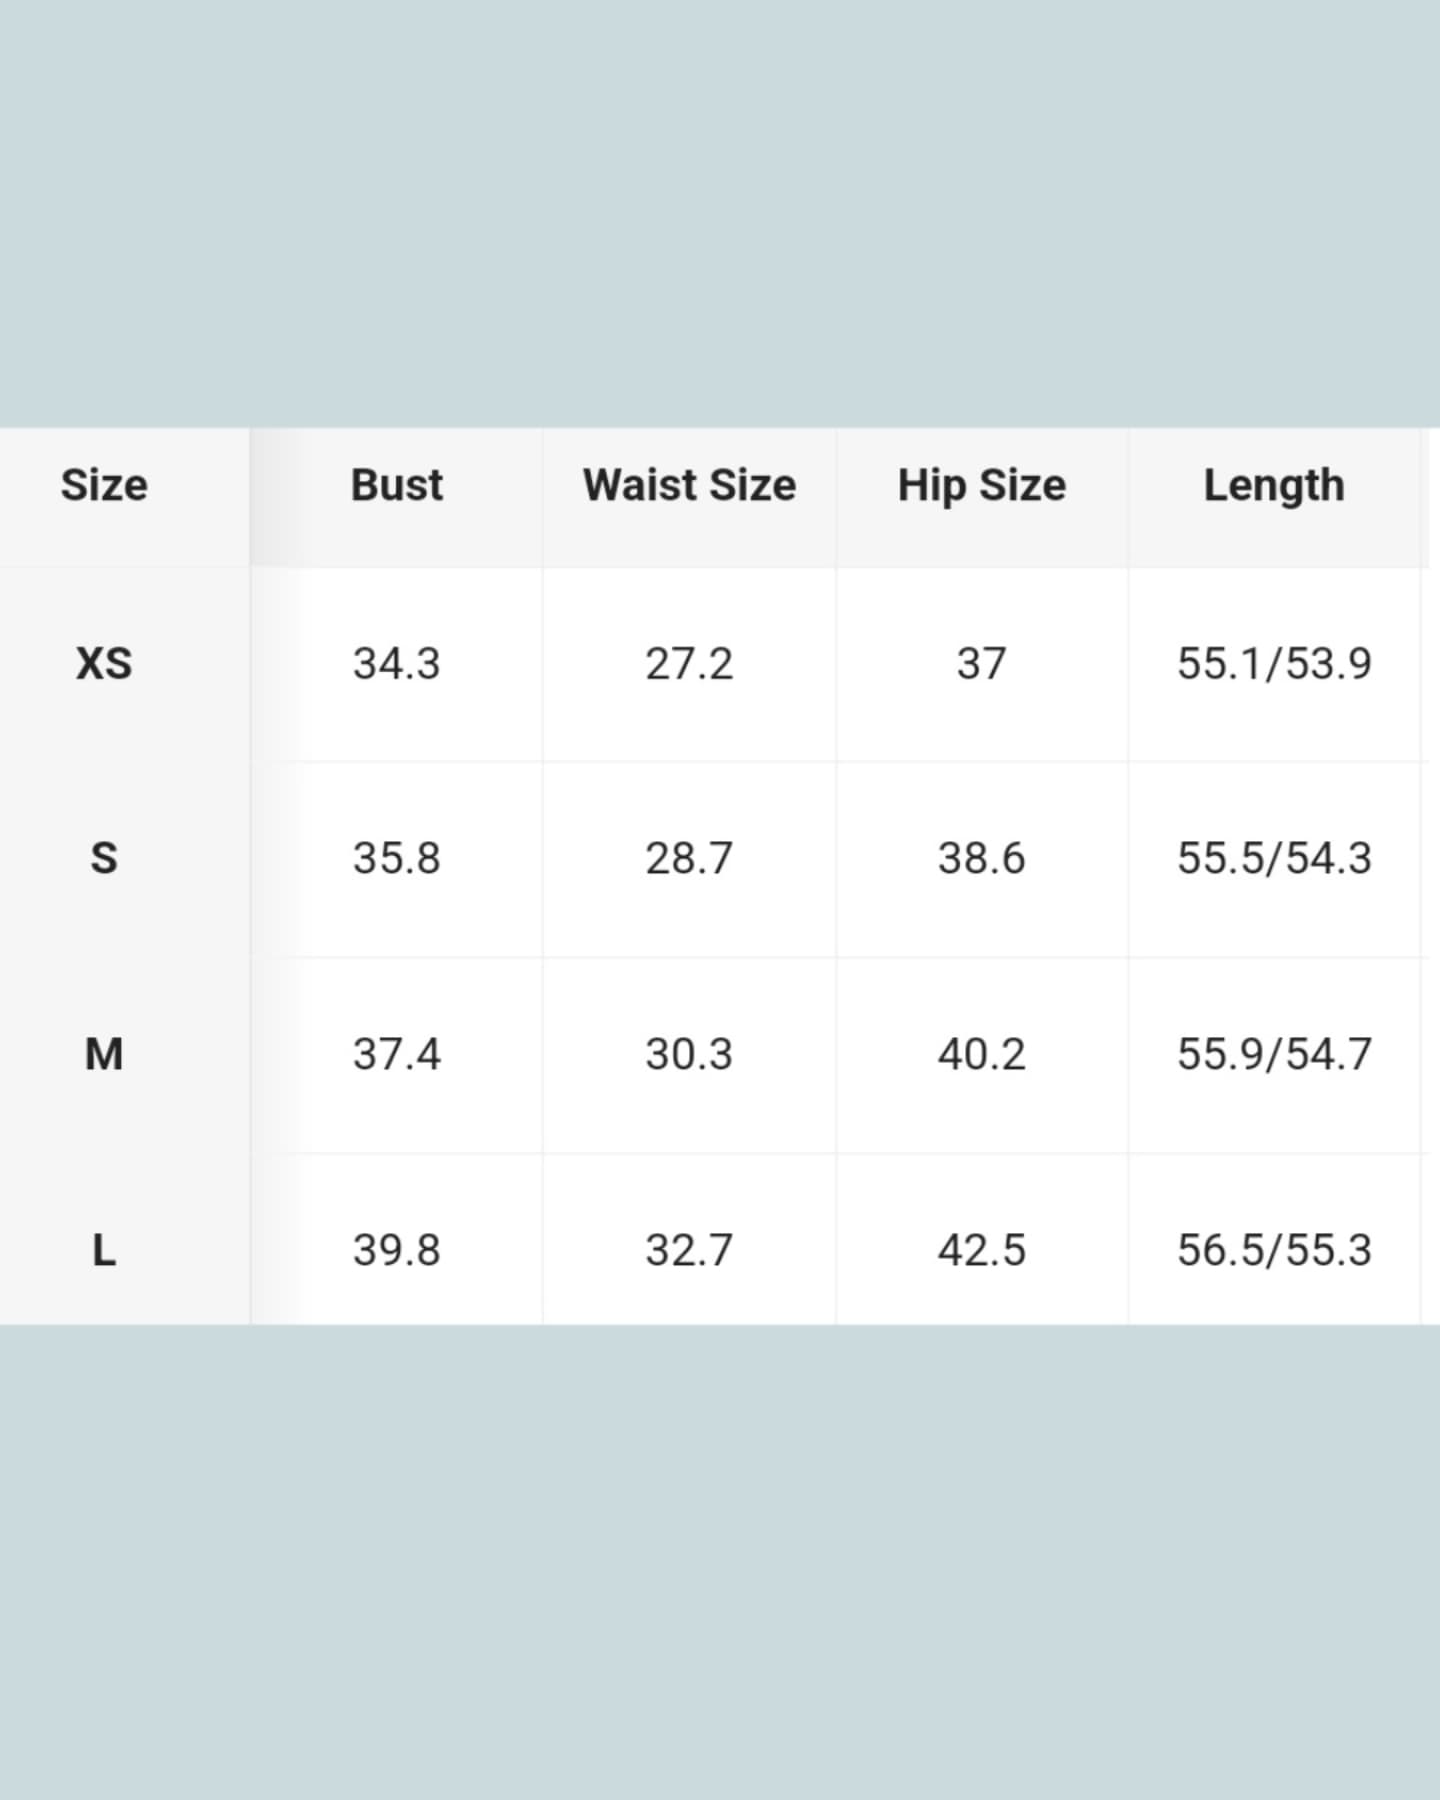Image resolution: width=1440 pixels, height=1800 pixels.
Task: Click the XS hip value 37
Action: [981, 664]
